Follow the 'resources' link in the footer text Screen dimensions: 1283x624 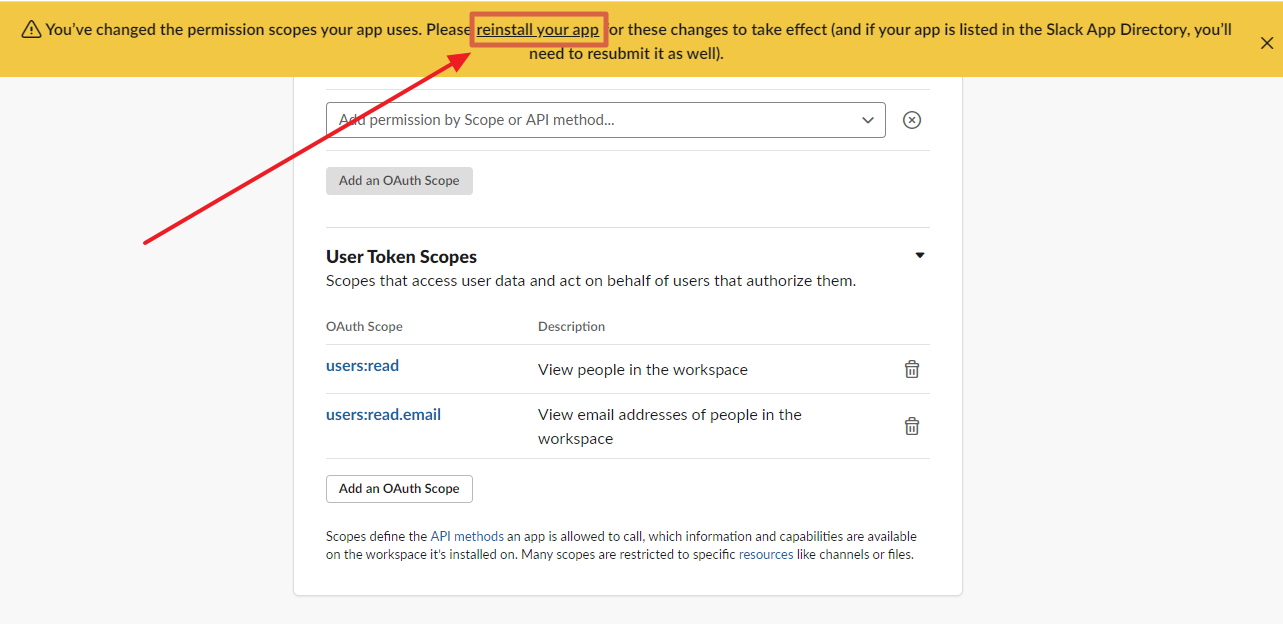pyautogui.click(x=765, y=554)
